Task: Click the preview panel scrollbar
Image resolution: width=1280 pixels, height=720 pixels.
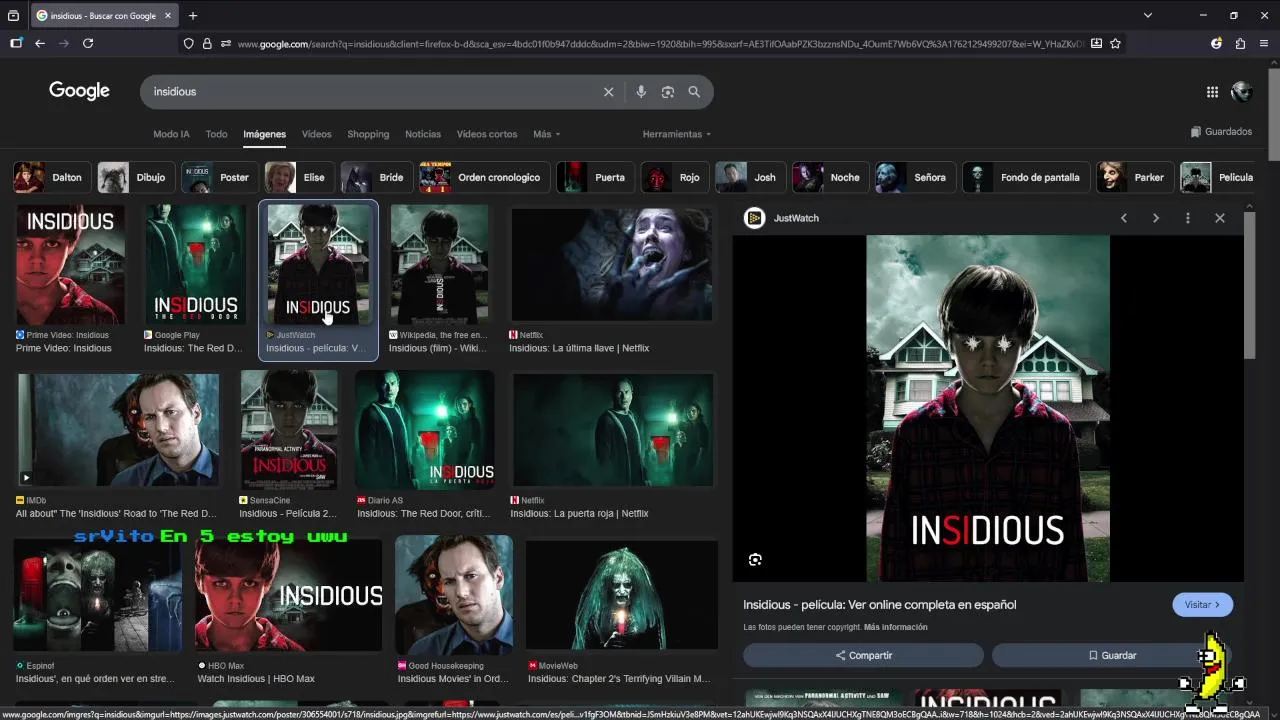Action: (1250, 285)
